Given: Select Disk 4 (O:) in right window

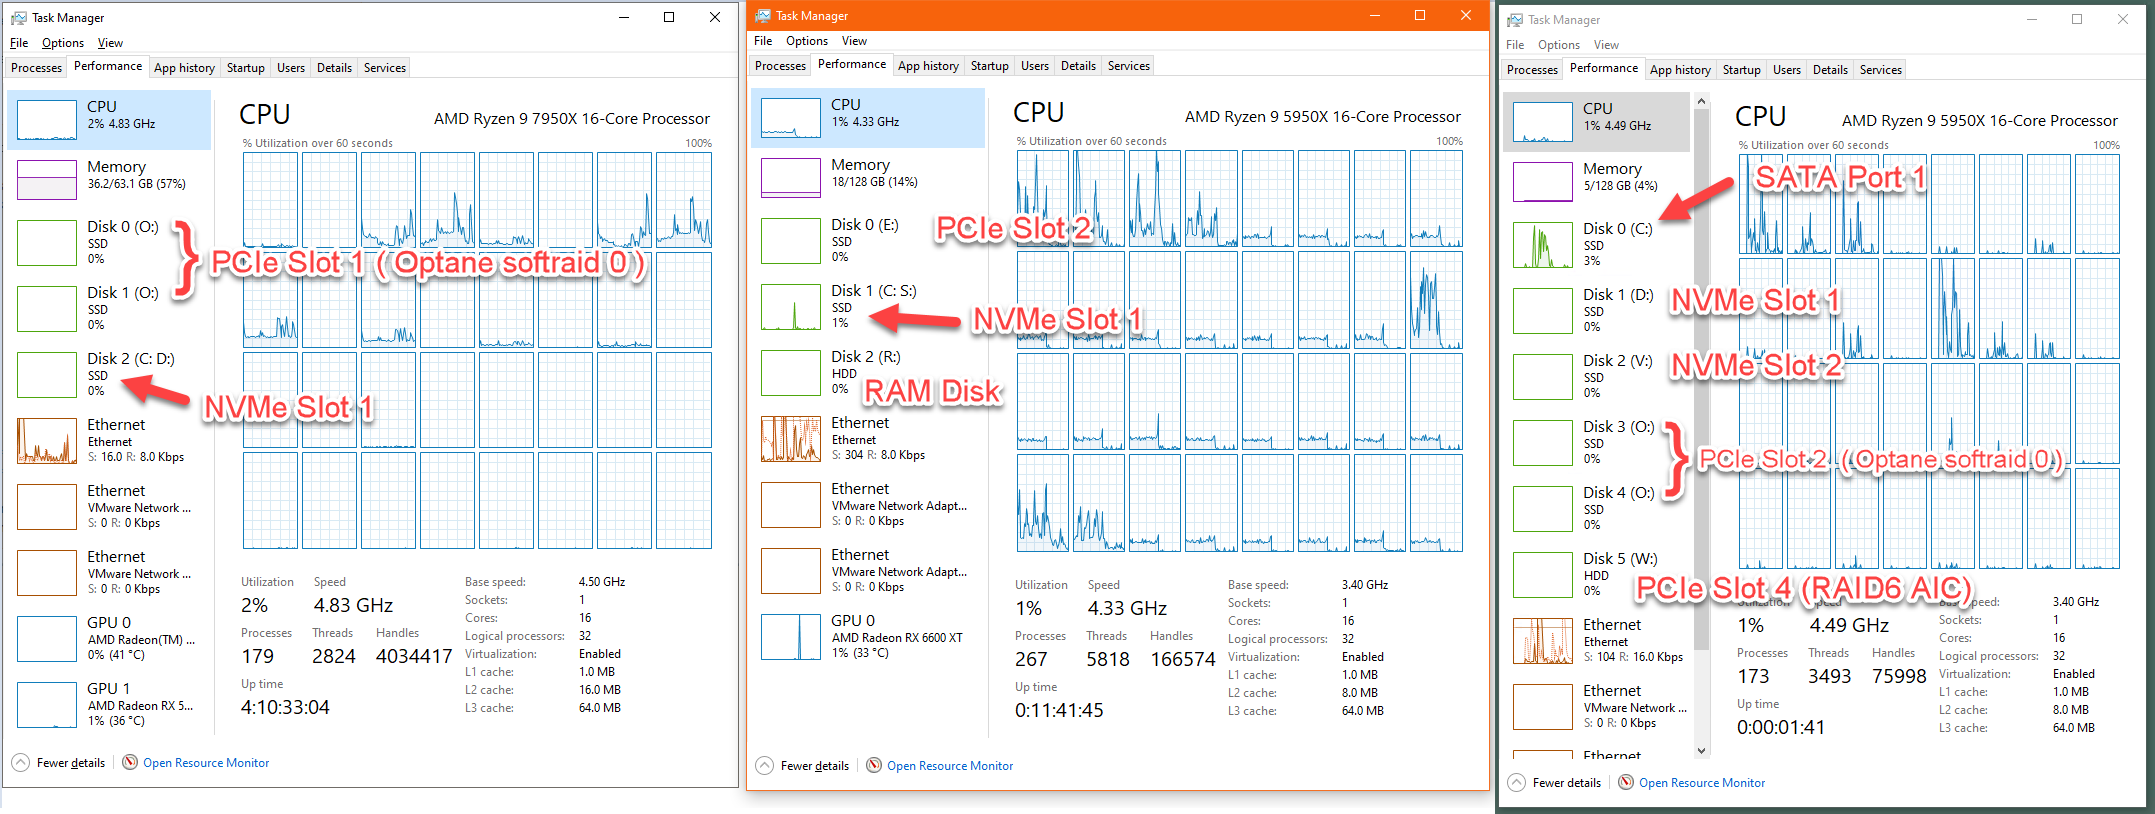Looking at the screenshot, I should tap(1596, 508).
